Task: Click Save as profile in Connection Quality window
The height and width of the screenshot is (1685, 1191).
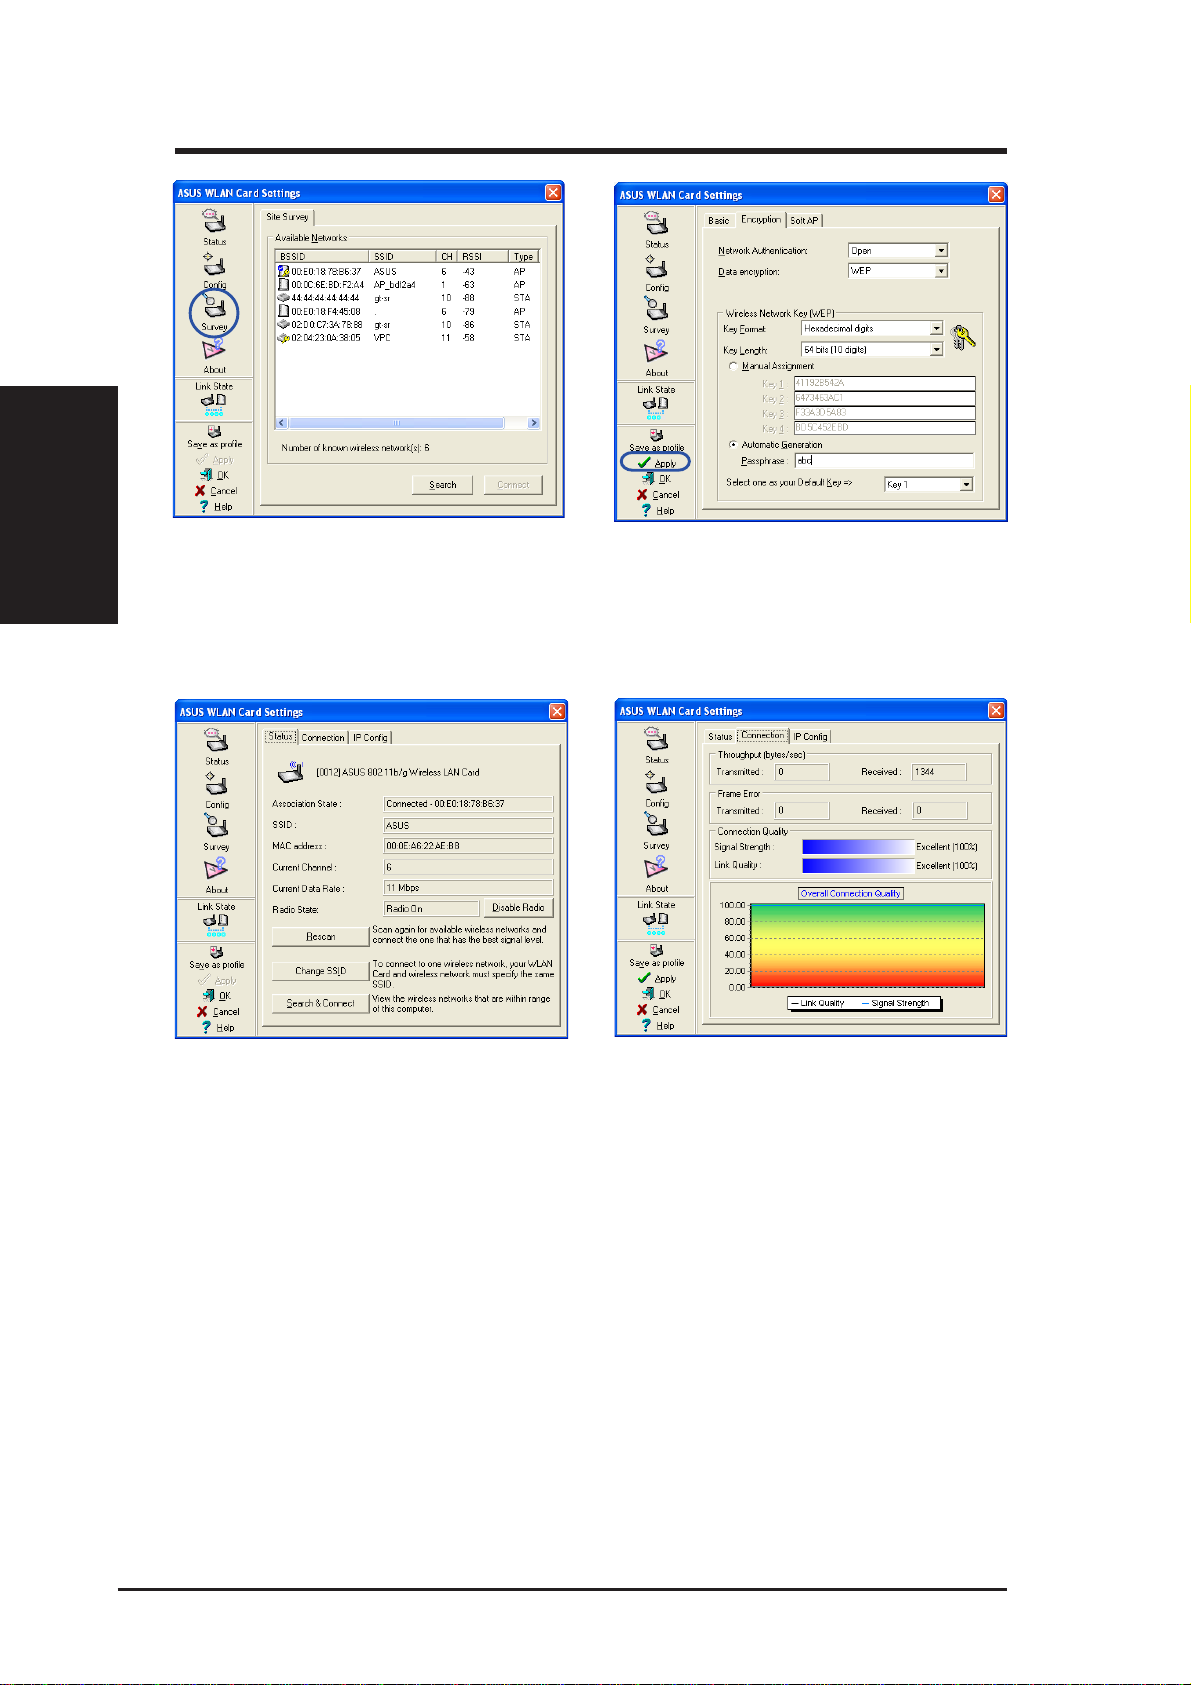Action: (x=656, y=956)
